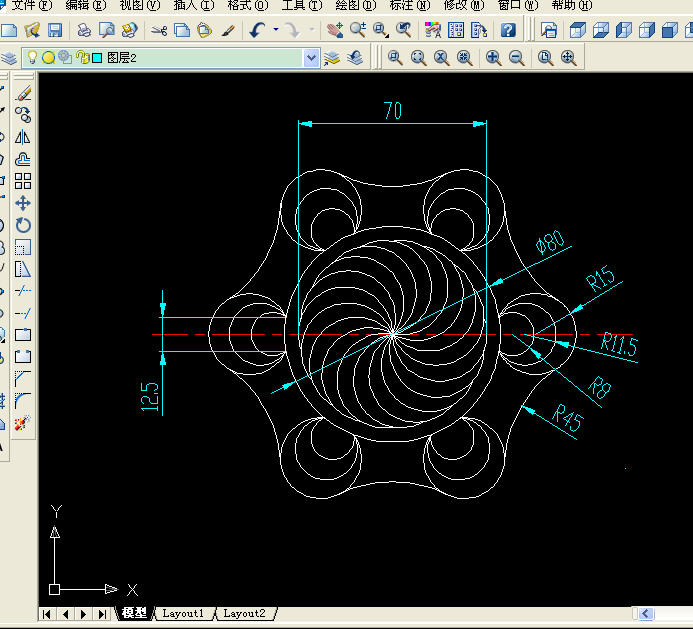Cut selection with scissors icon
693x629 pixels.
tap(159, 30)
